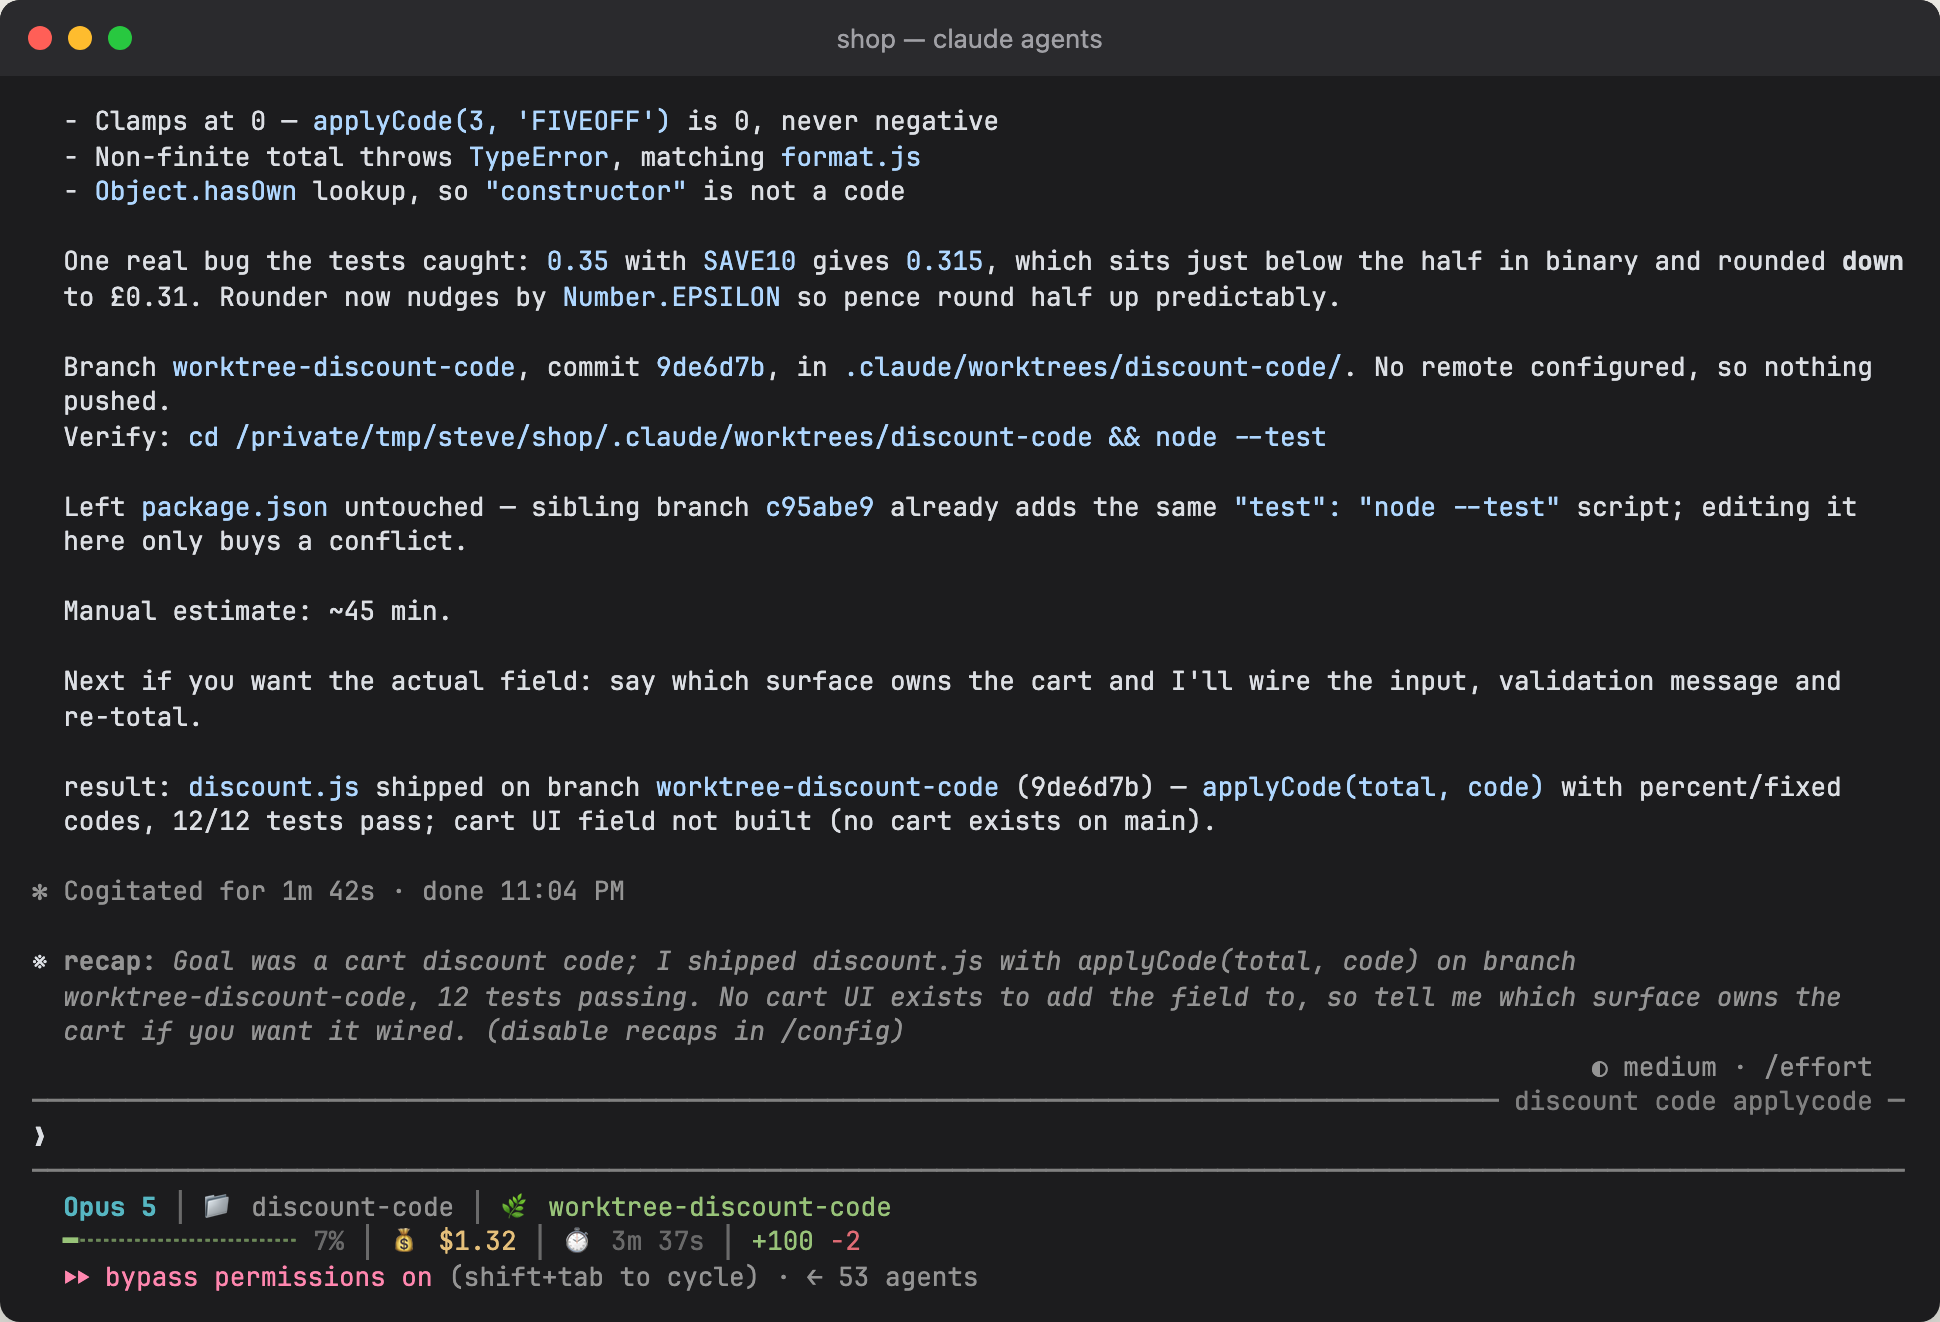Click the discount.js link in the result line

tap(273, 787)
